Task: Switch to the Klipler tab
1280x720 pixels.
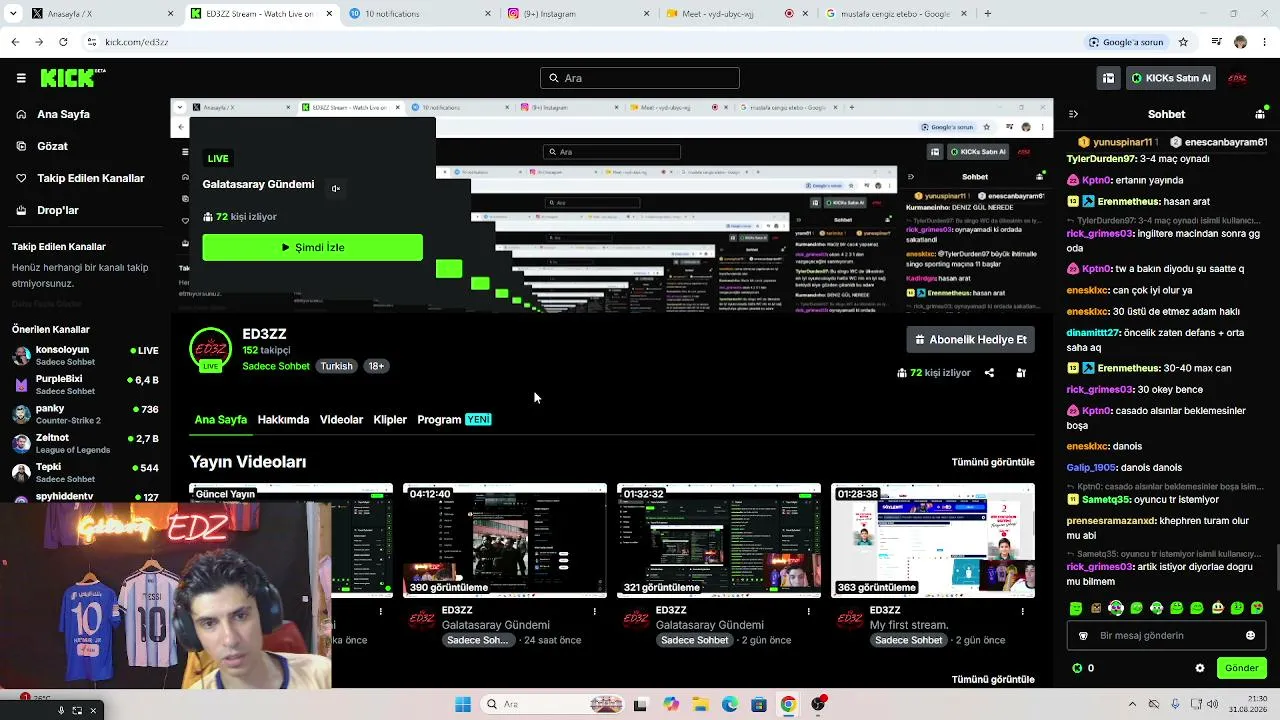Action: (390, 420)
